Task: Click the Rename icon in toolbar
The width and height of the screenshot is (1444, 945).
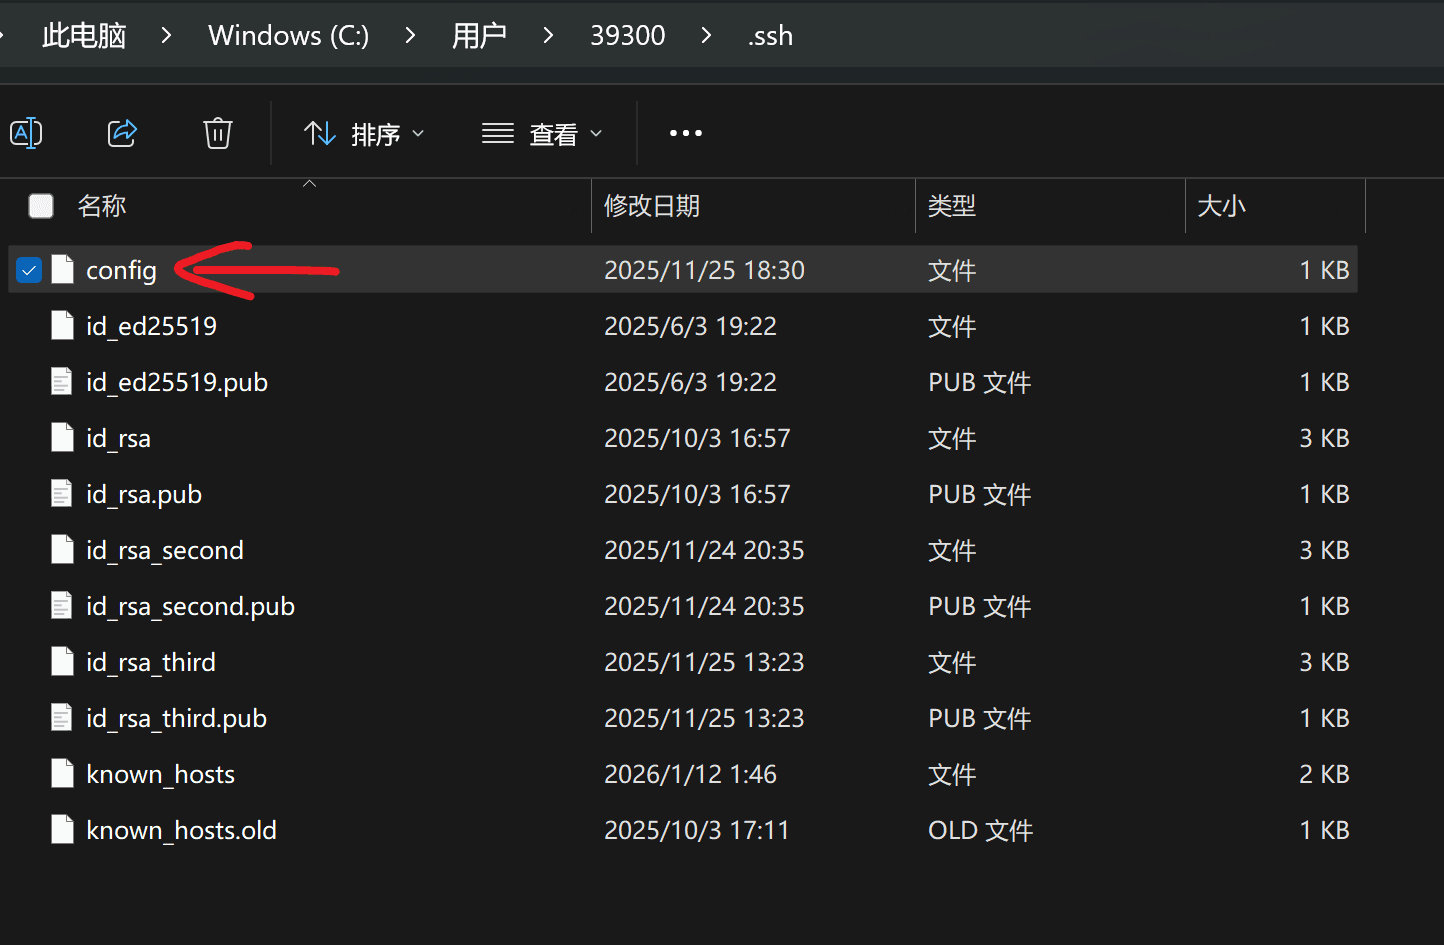Action: pyautogui.click(x=26, y=133)
